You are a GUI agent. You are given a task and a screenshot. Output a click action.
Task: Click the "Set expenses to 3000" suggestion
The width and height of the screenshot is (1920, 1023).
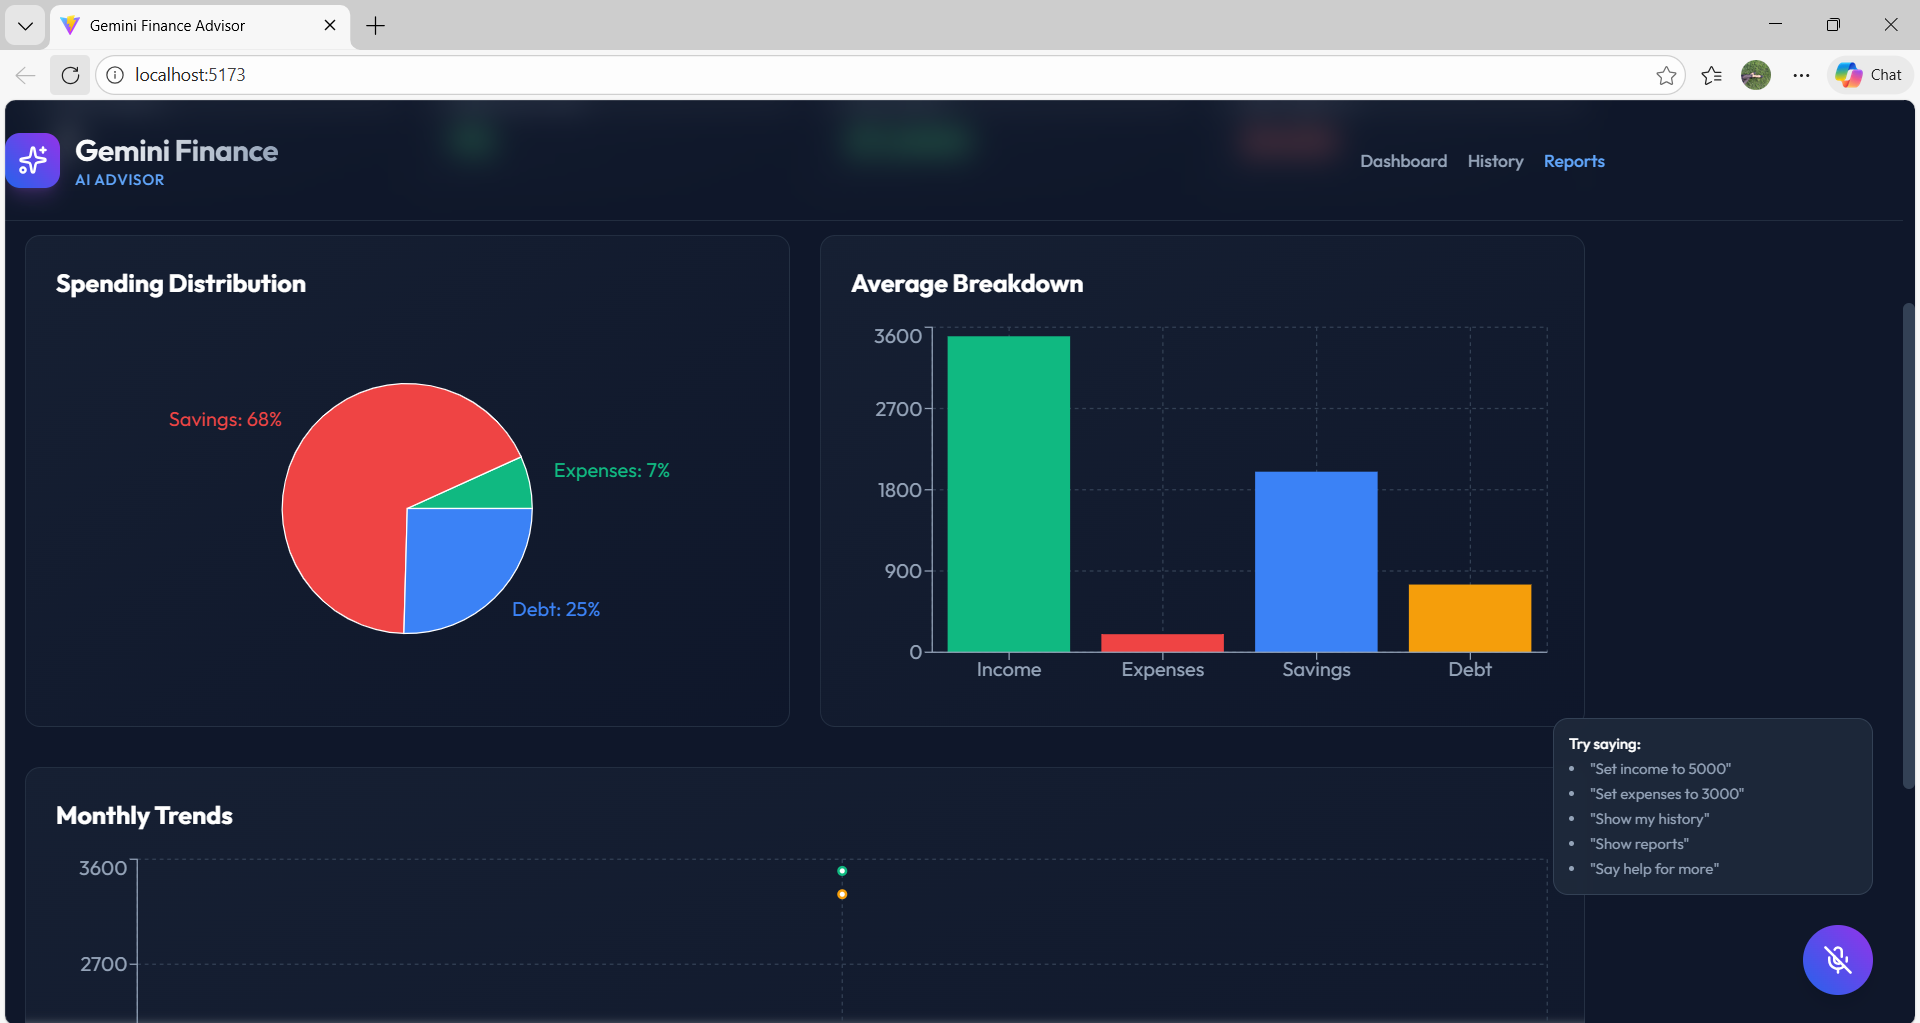coord(1667,794)
